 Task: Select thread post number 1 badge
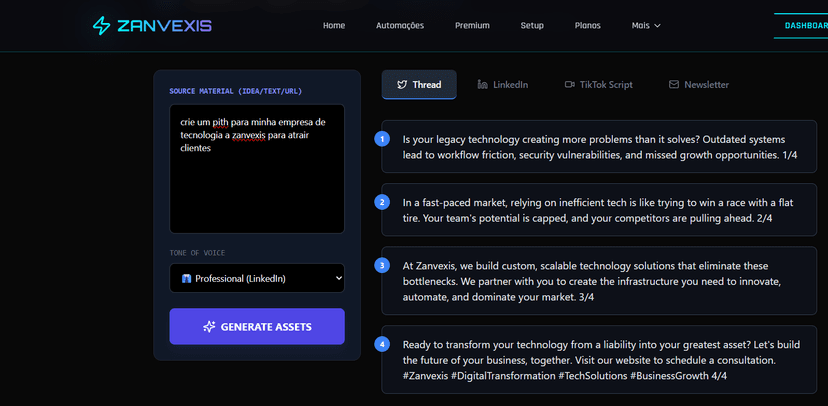382,139
